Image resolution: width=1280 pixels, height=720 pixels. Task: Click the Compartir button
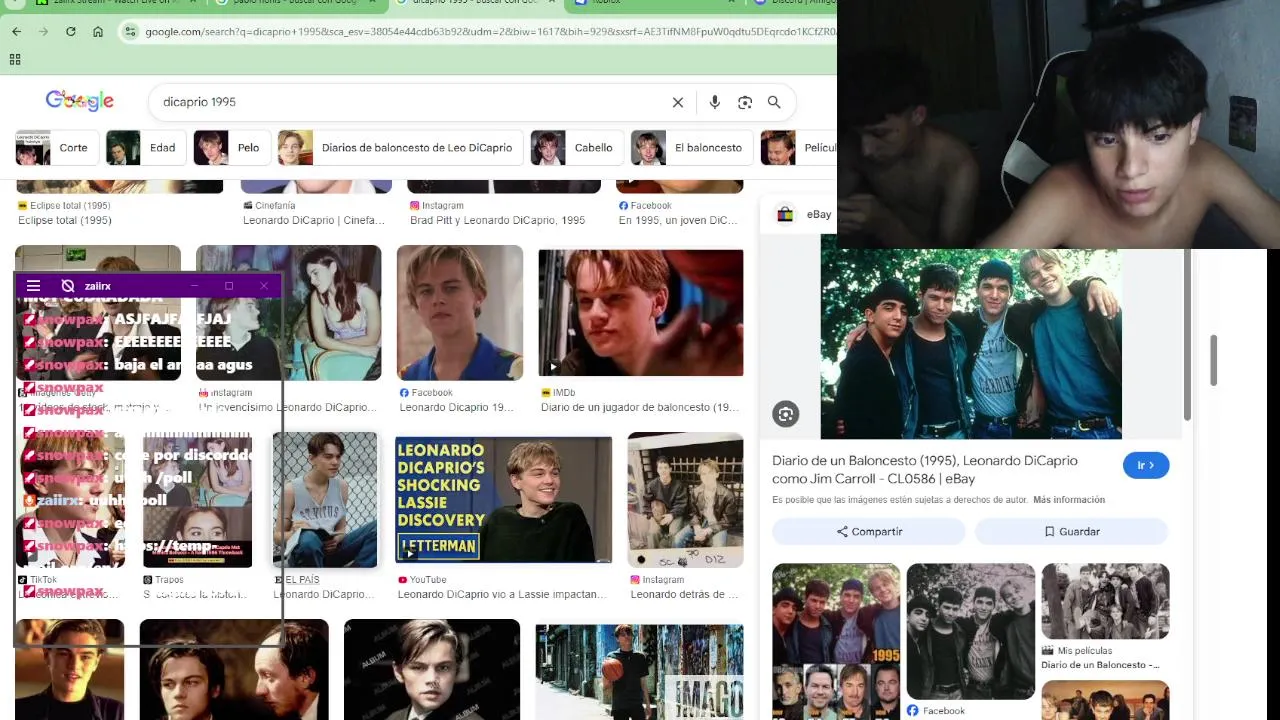click(x=869, y=532)
